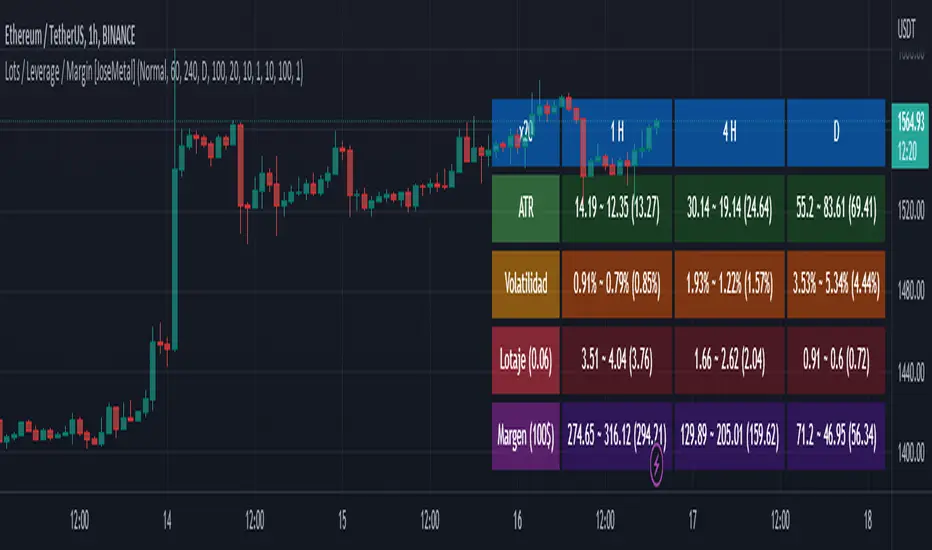Image resolution: width=932 pixels, height=550 pixels.
Task: Click the purple lightning bolt icon
Action: pyautogui.click(x=656, y=464)
